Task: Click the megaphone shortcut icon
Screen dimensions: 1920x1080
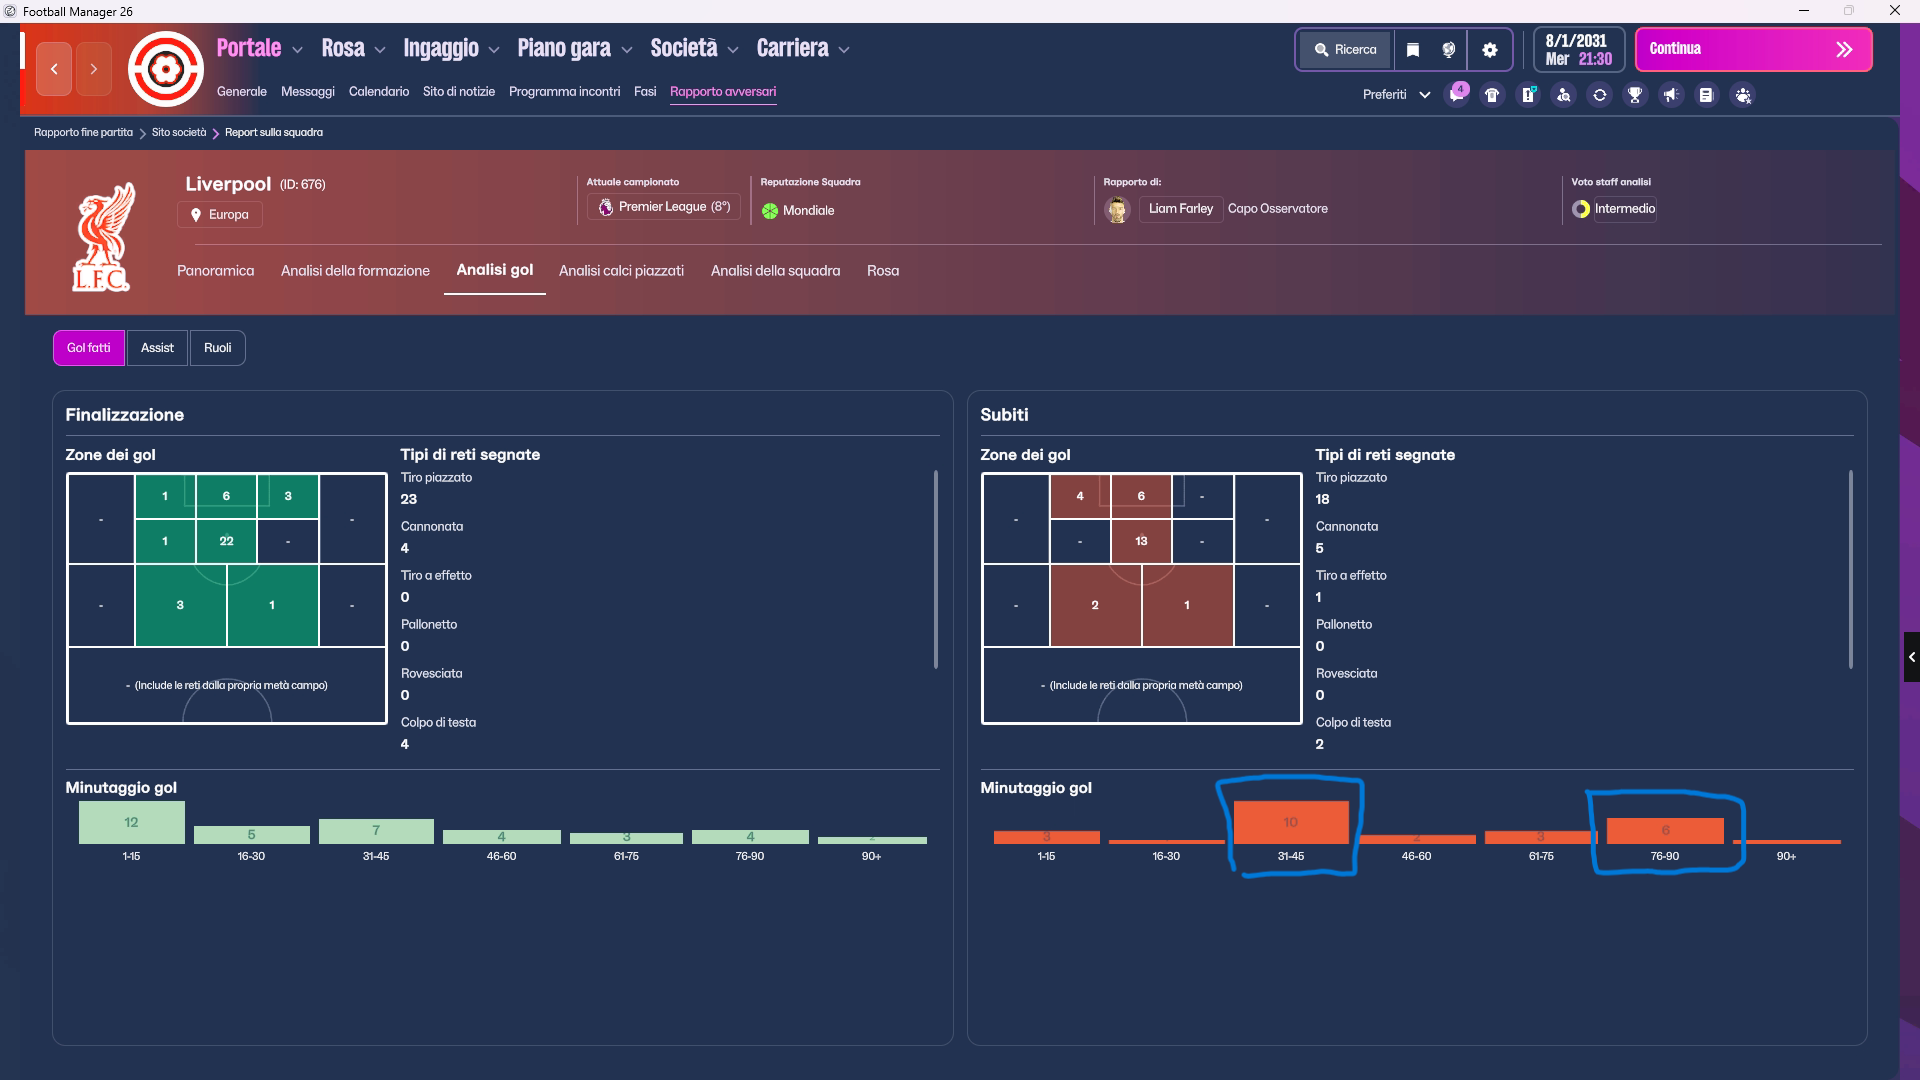Action: pos(1671,95)
